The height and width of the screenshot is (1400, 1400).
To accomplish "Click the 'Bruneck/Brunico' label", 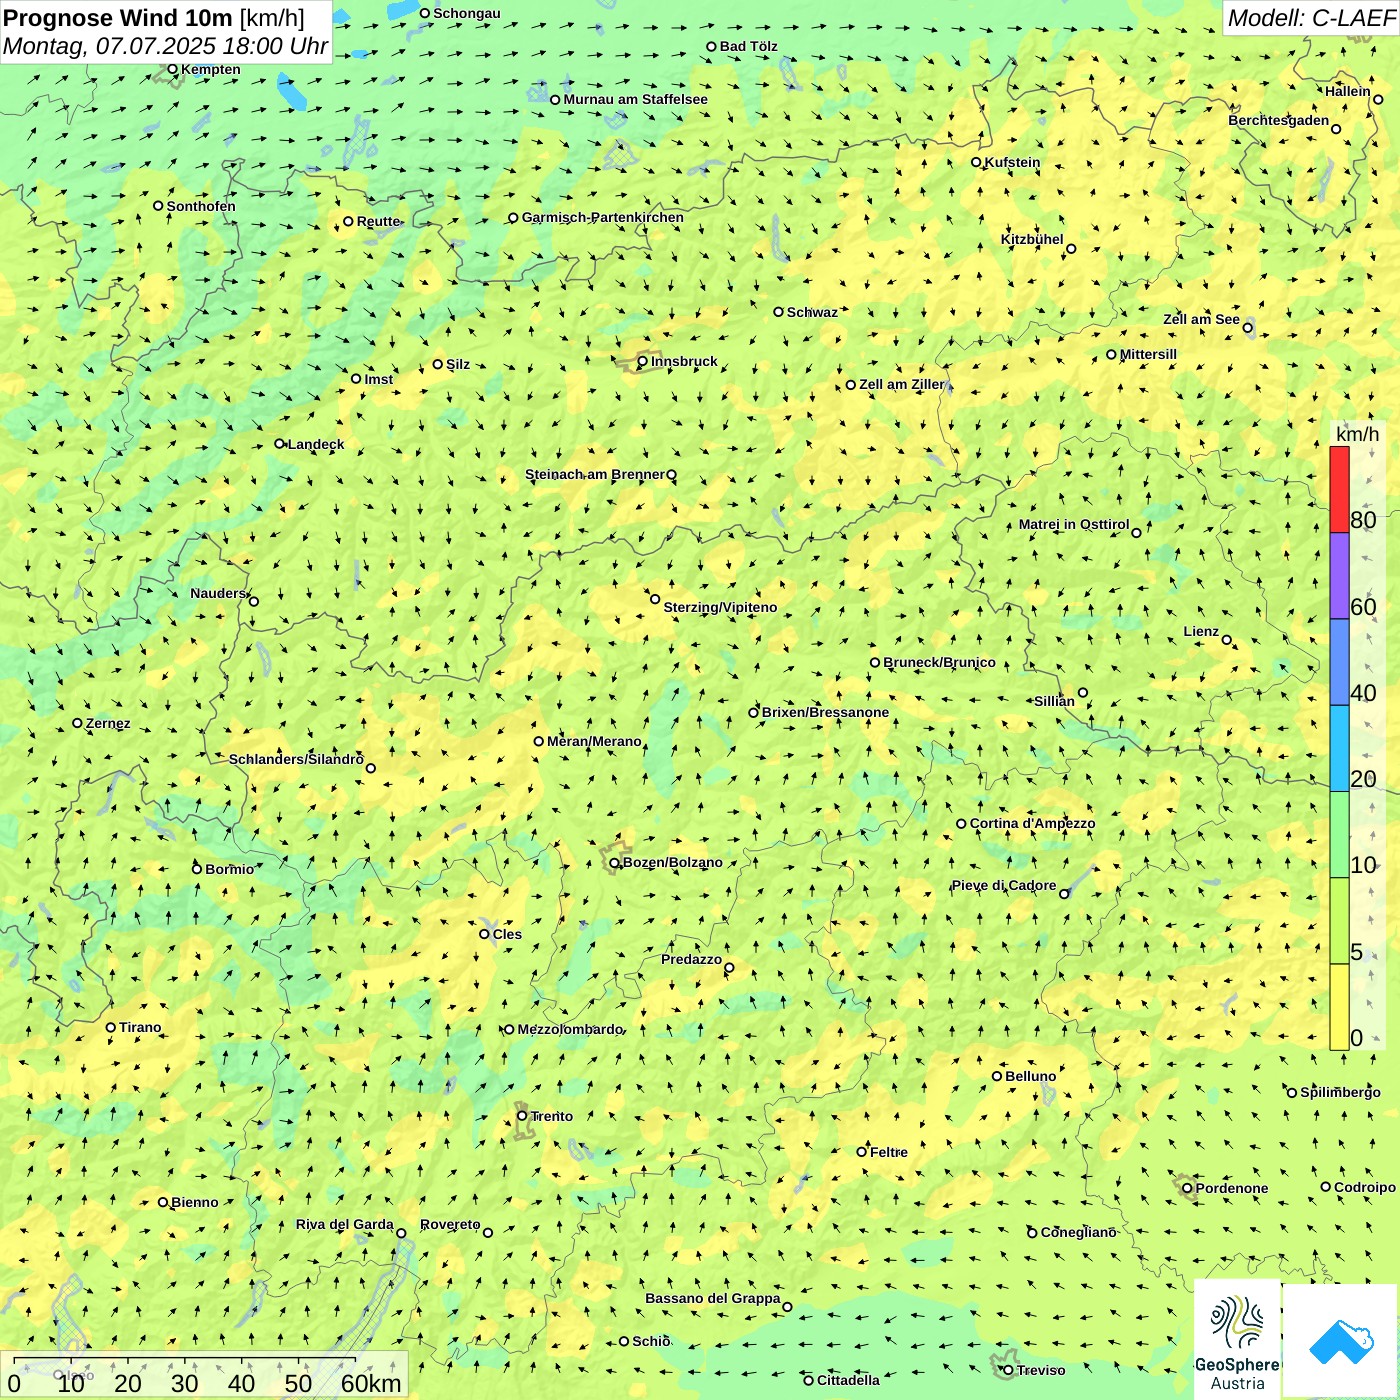I will click(x=939, y=662).
